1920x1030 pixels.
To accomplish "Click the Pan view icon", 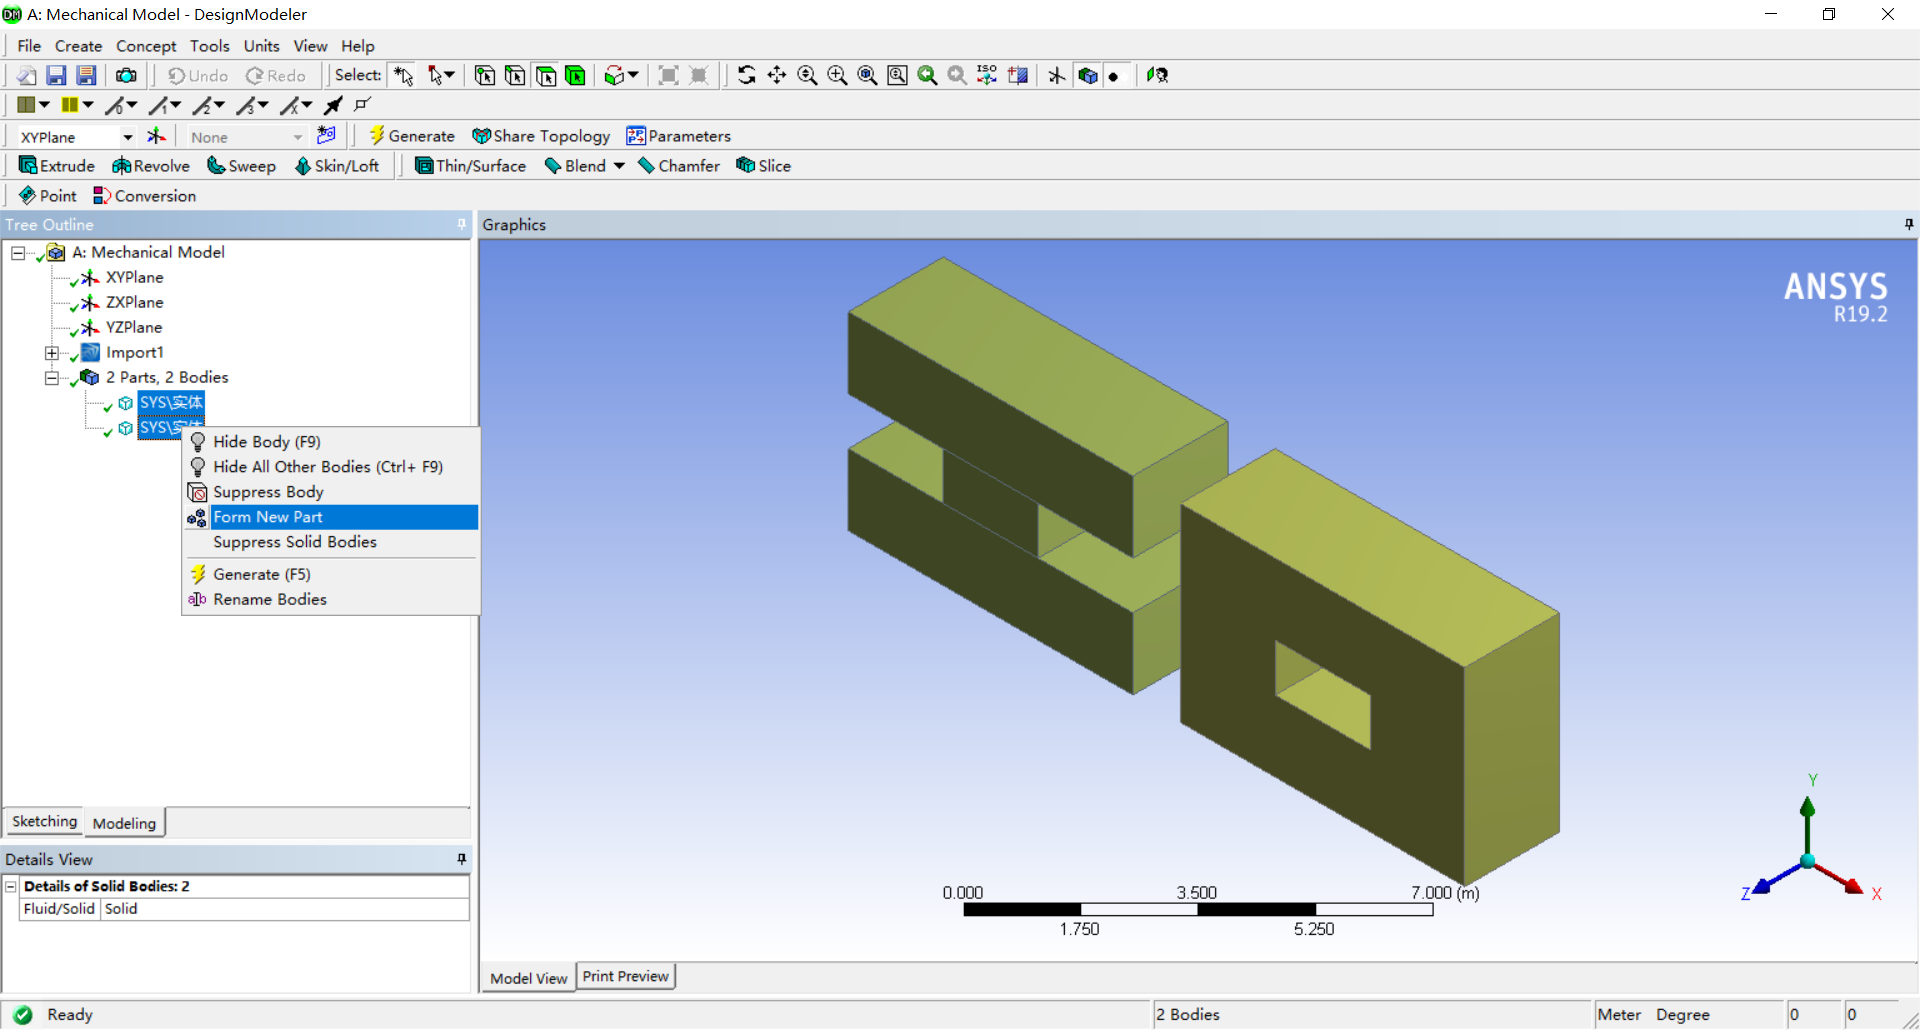I will (777, 76).
